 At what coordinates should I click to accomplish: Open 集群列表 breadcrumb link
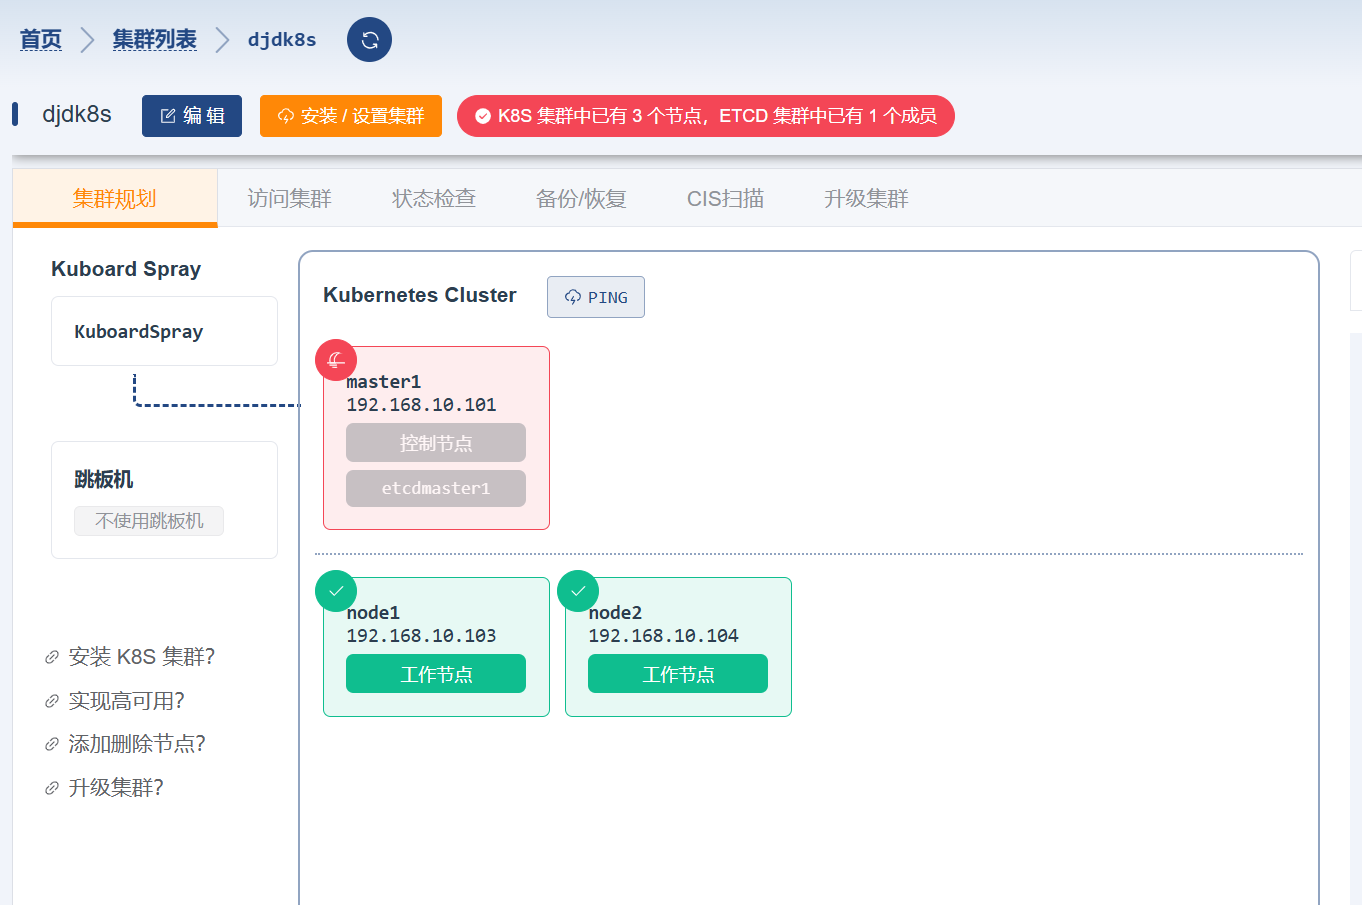(154, 40)
